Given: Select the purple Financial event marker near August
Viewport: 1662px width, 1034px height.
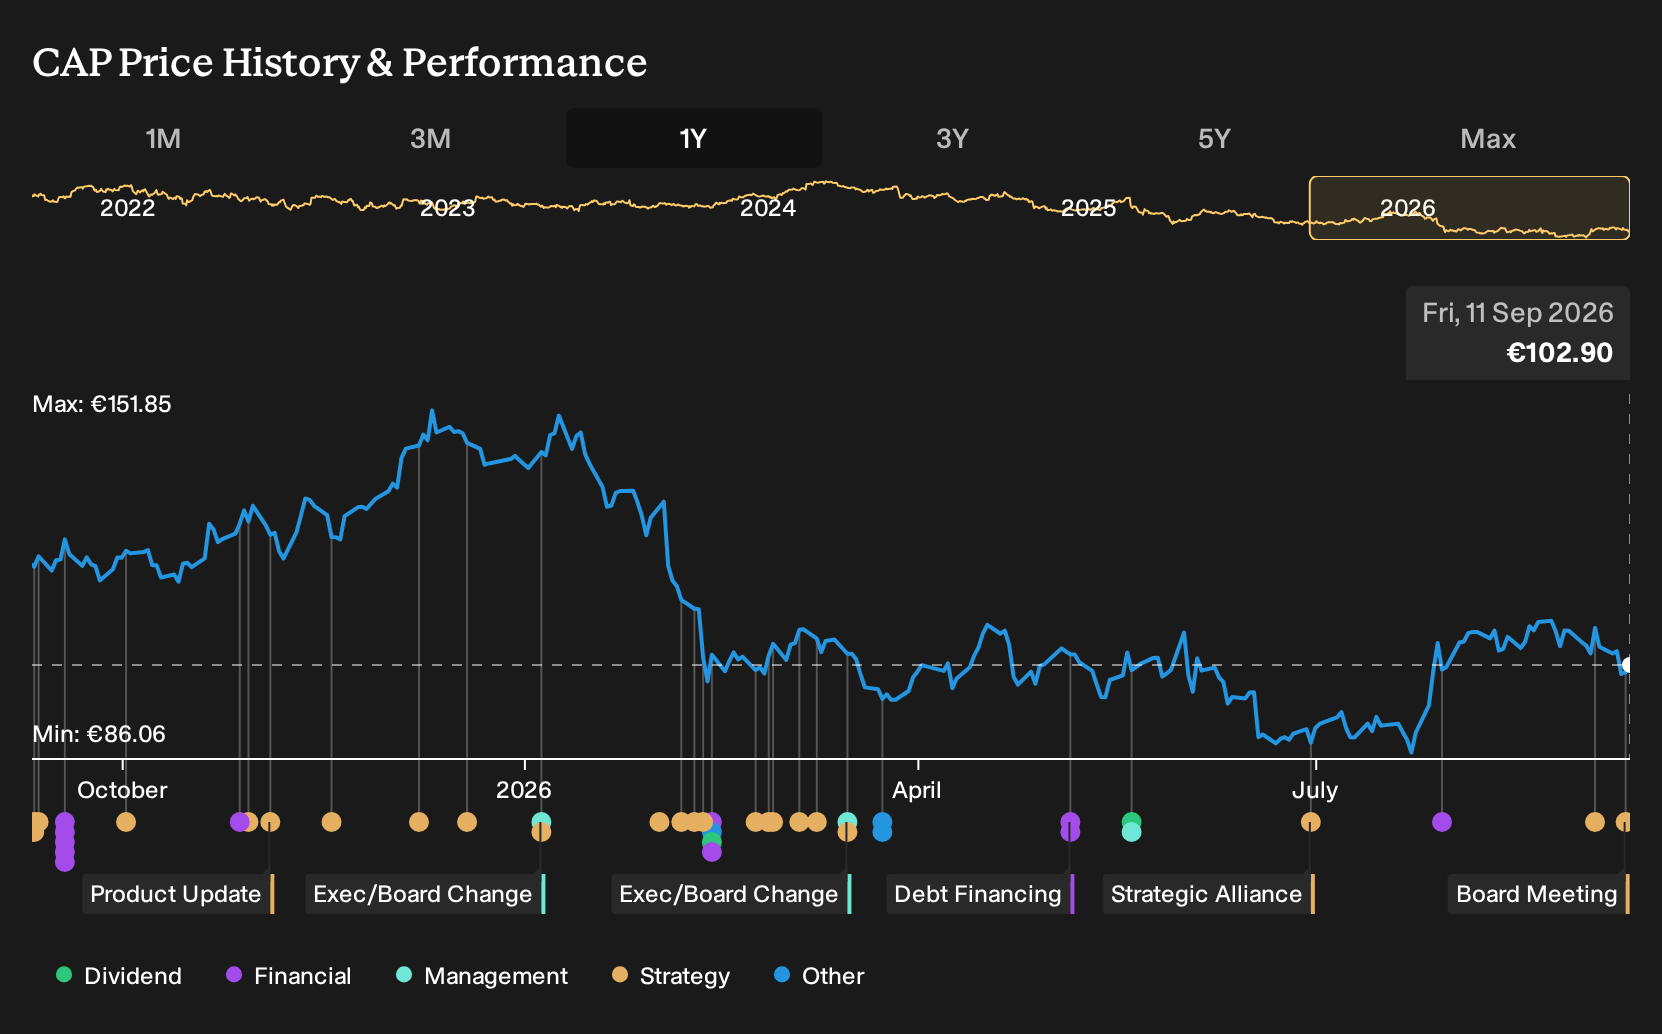Looking at the screenshot, I should [x=1441, y=822].
